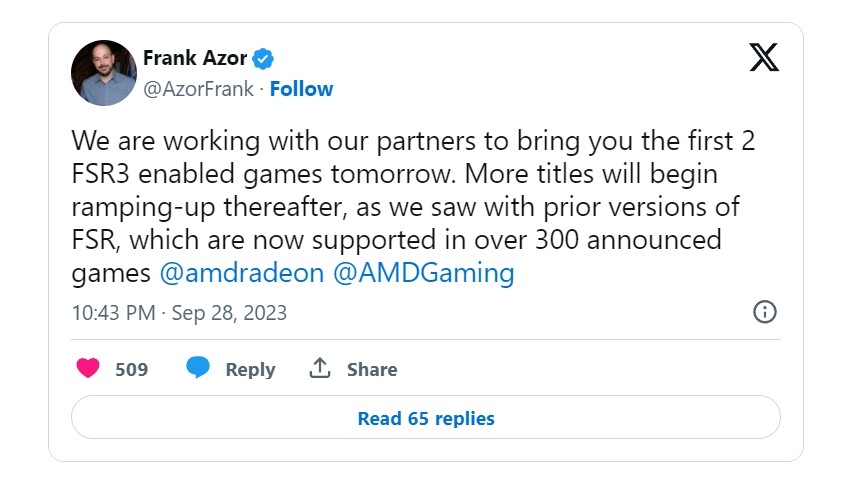
Task: Open the Frank Azor display name
Action: (x=195, y=58)
